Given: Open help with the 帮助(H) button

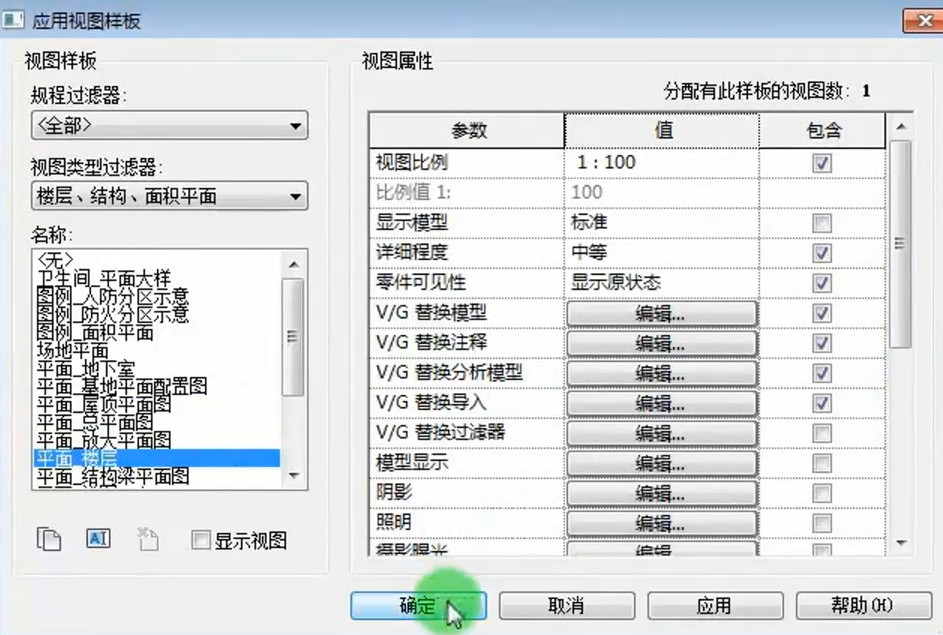Looking at the screenshot, I should pos(863,606).
